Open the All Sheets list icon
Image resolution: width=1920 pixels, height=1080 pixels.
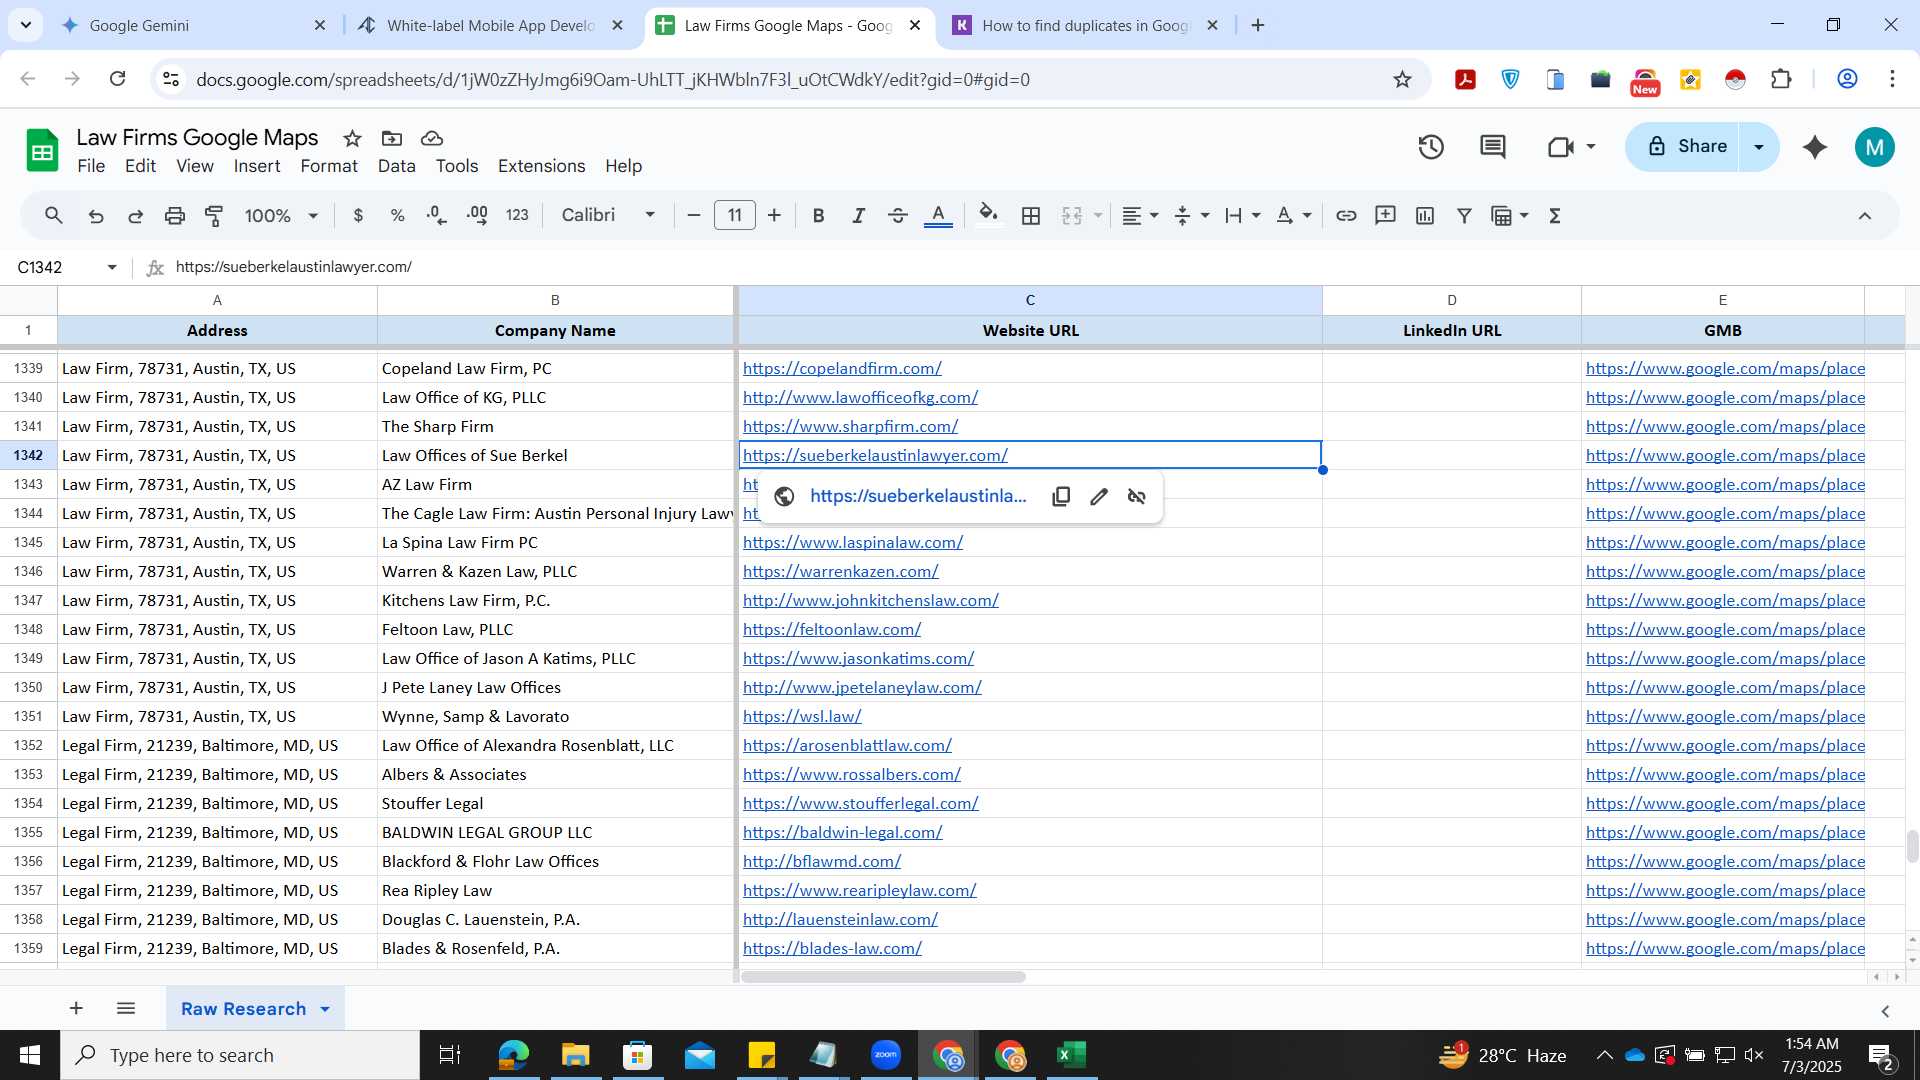point(126,1009)
